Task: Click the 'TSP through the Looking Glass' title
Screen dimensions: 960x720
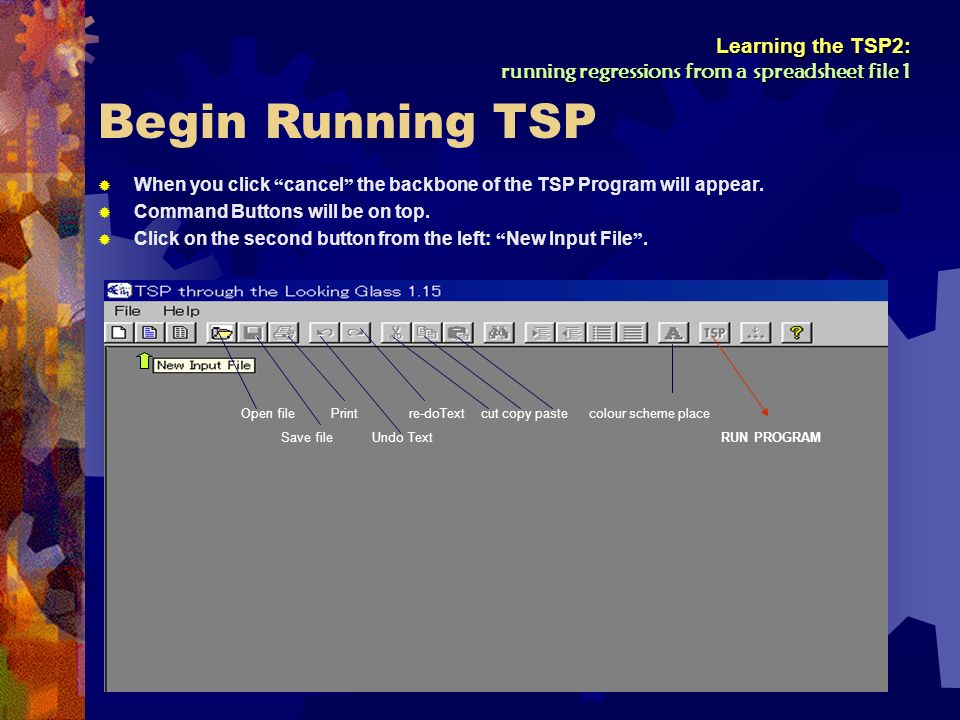Action: [x=288, y=291]
